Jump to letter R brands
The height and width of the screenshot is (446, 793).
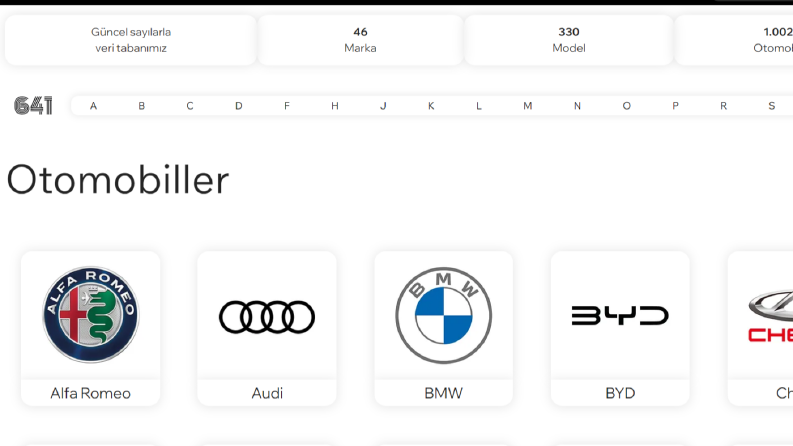pyautogui.click(x=724, y=106)
